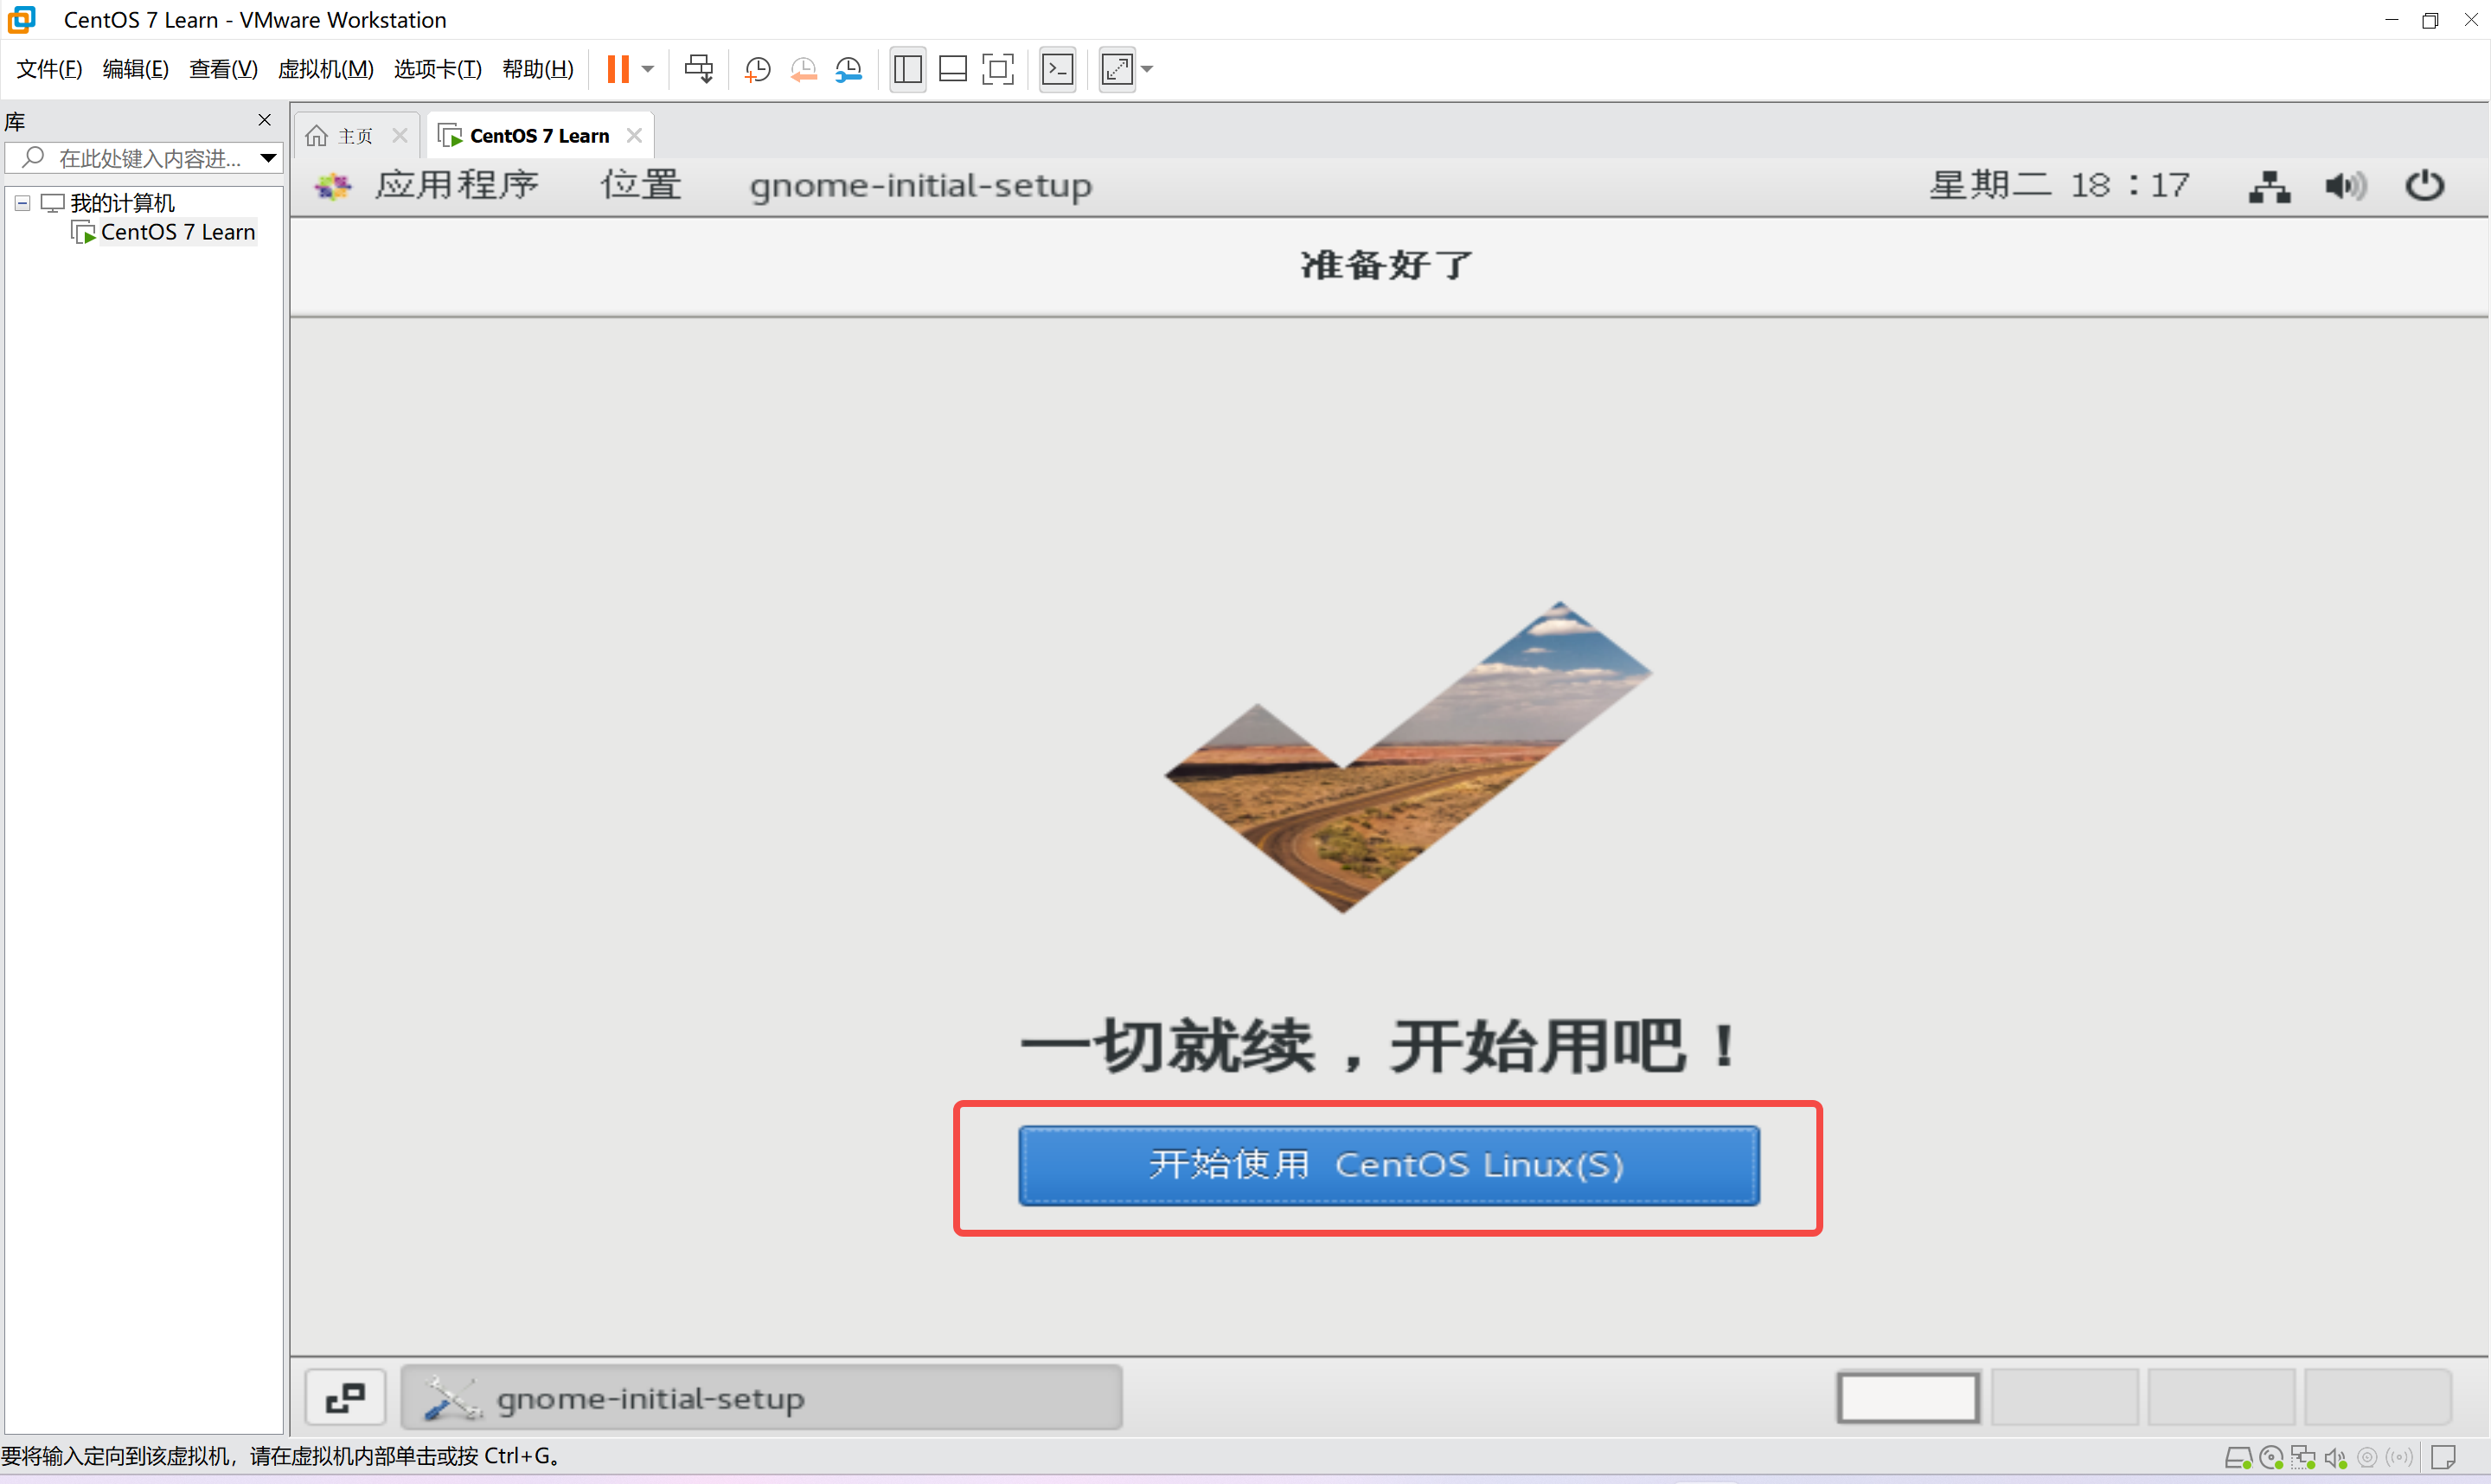This screenshot has width=2491, height=1484.
Task: Click 开始使用 CentOS Linux(S) button
Action: pos(1389,1166)
